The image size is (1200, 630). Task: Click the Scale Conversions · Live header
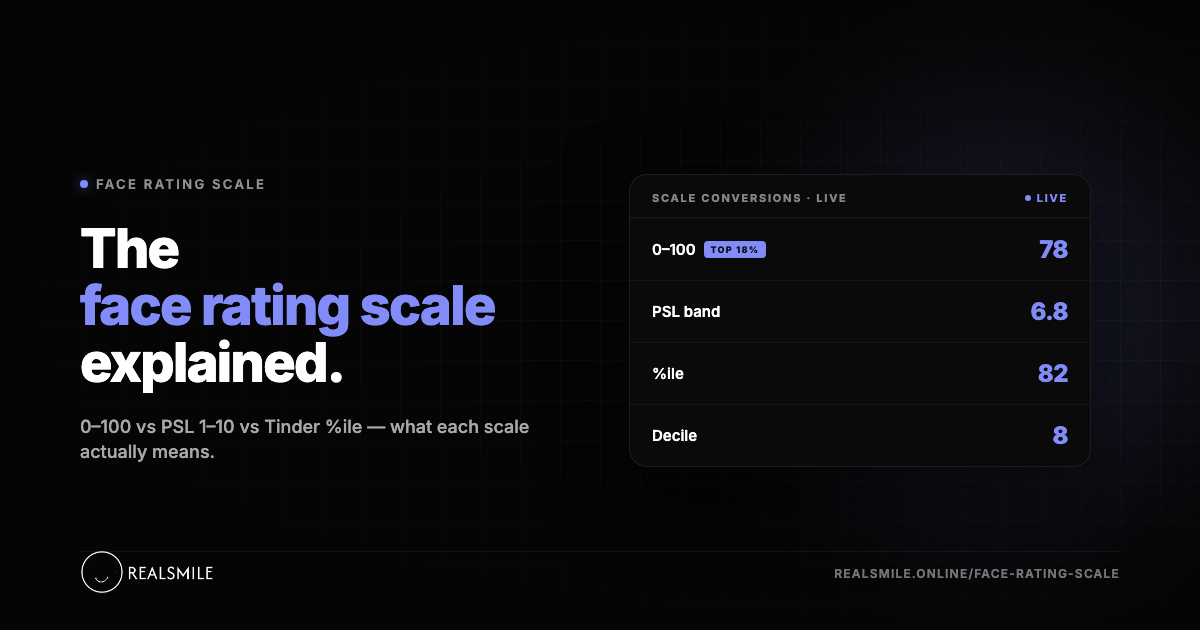[749, 198]
